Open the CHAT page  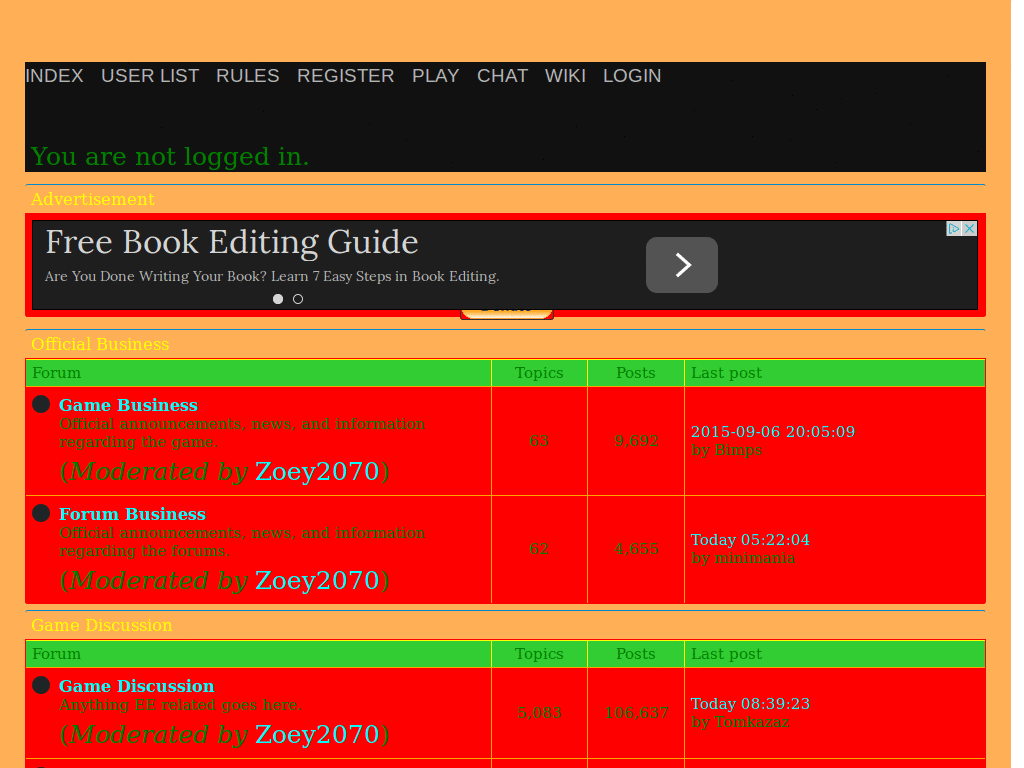[502, 76]
